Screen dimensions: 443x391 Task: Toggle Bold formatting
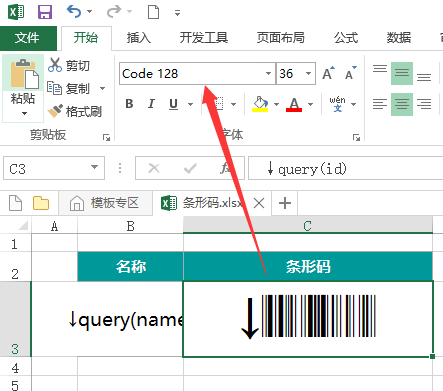pos(129,104)
